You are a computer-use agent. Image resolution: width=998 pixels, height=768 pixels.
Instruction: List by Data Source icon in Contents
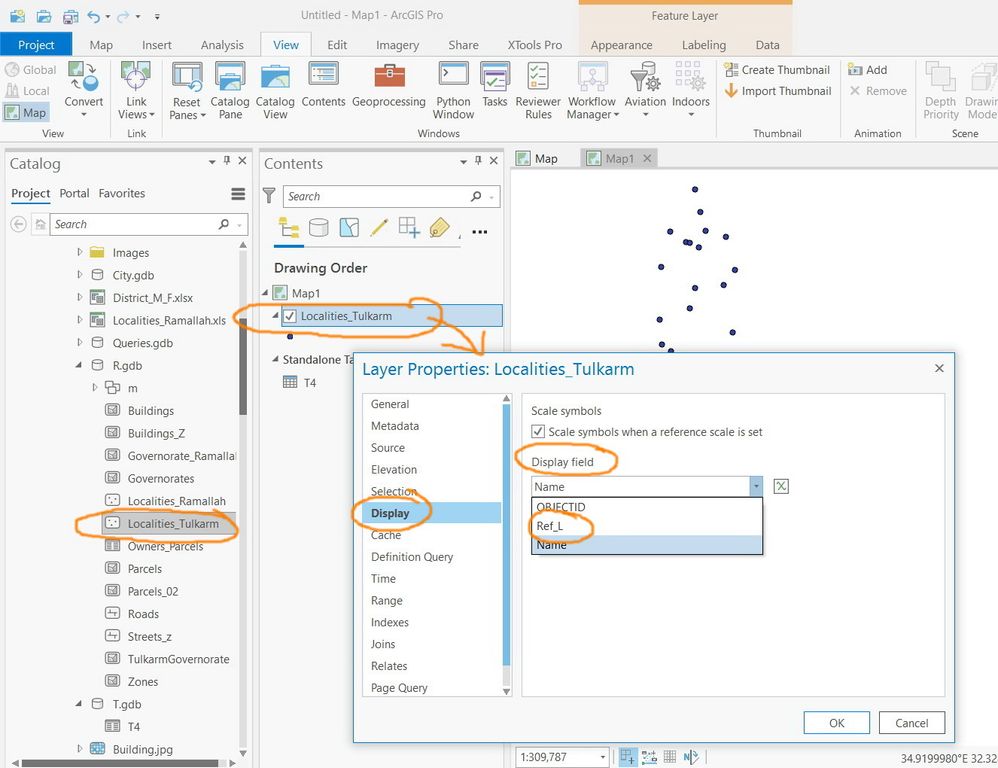coord(318,227)
